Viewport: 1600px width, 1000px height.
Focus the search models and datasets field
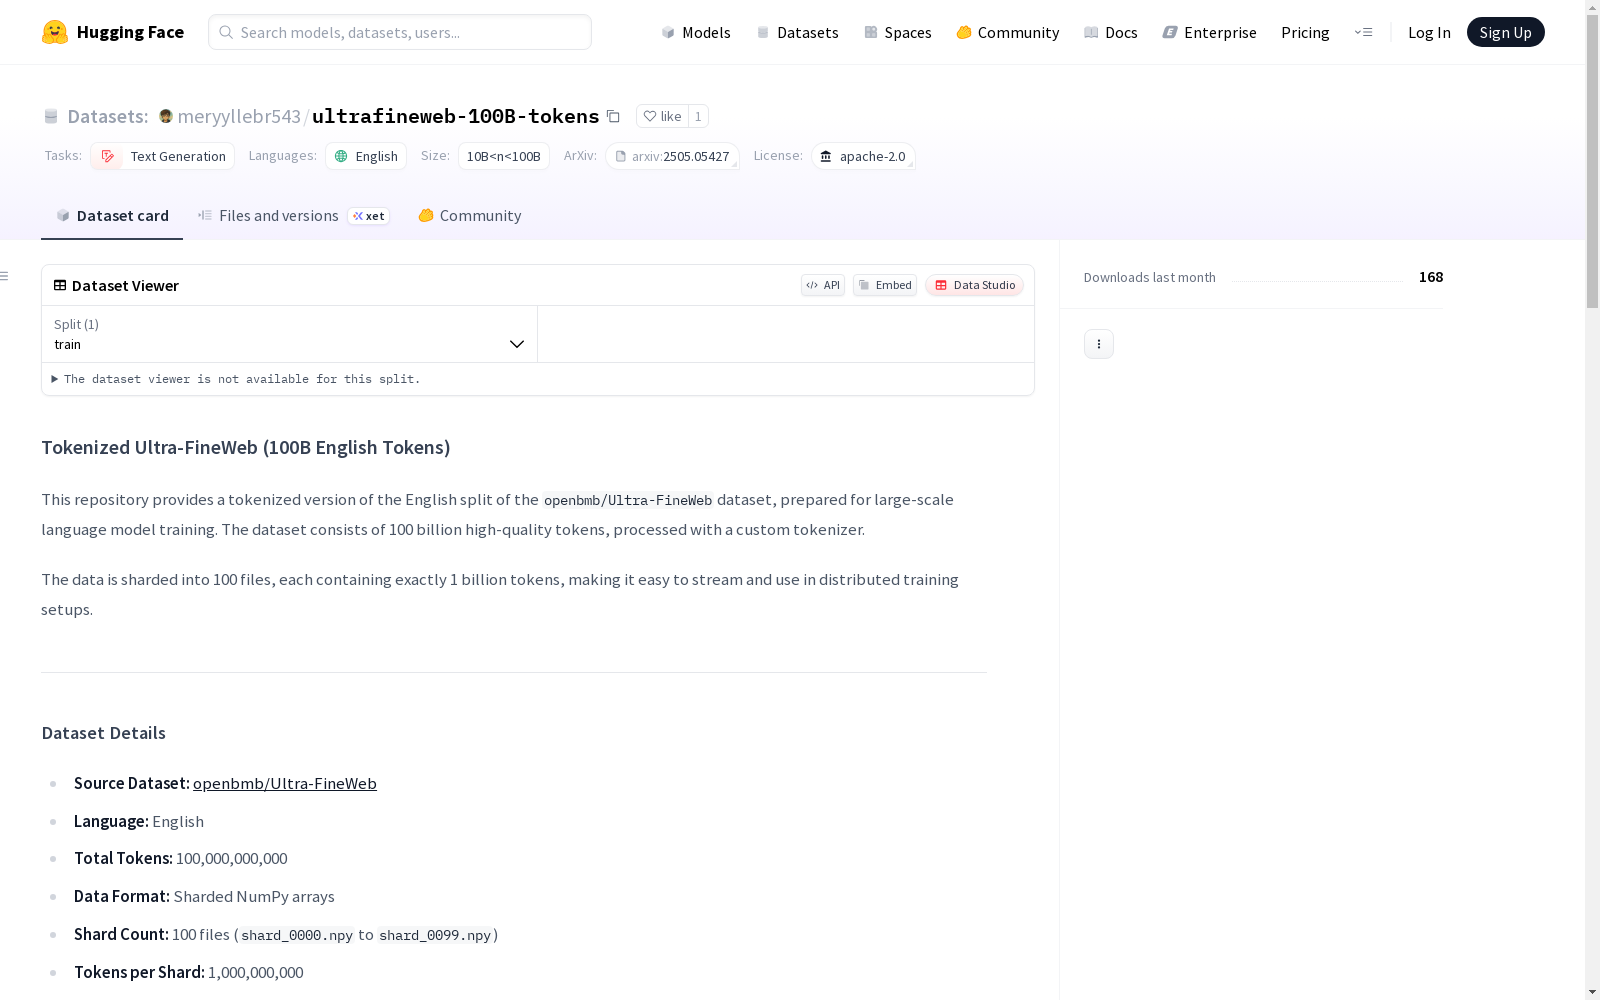[400, 32]
